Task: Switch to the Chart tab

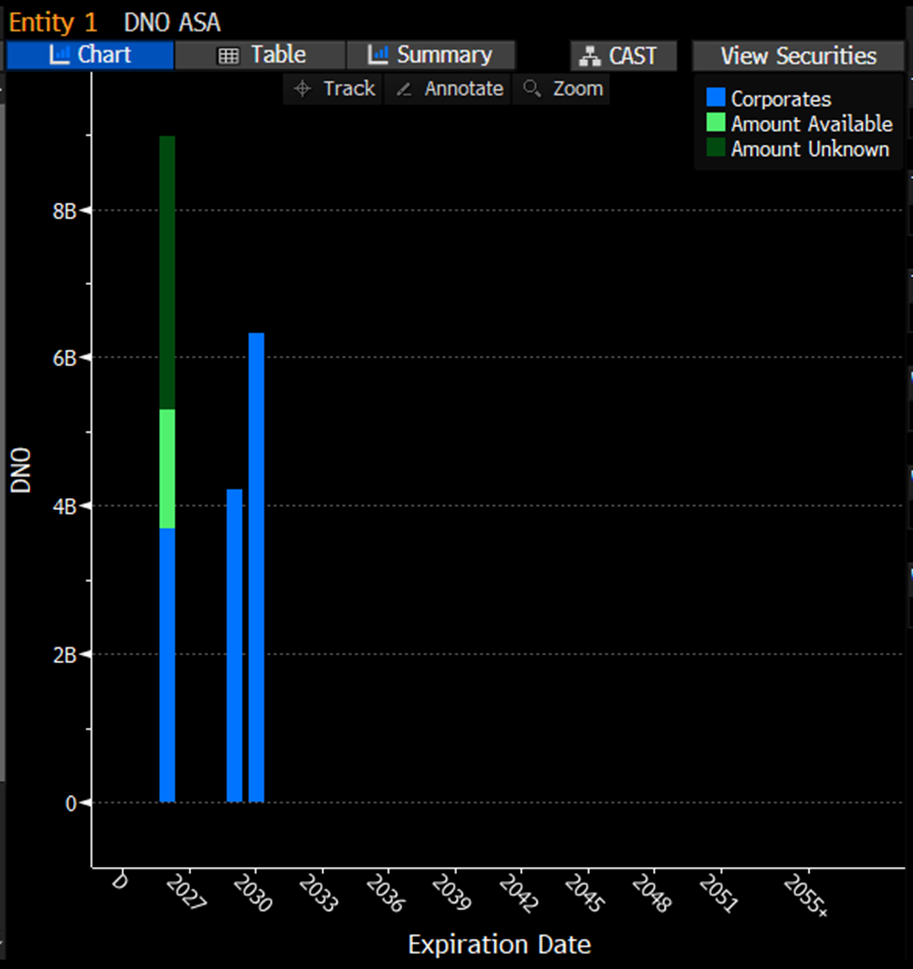Action: pyautogui.click(x=90, y=56)
